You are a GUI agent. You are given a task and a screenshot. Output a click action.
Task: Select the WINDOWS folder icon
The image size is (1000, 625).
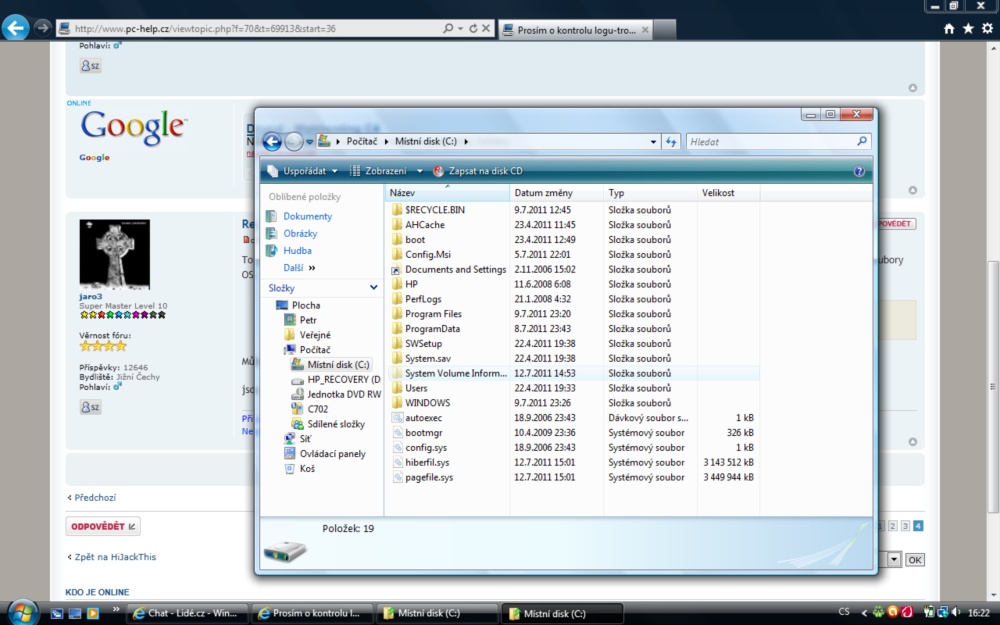click(397, 403)
